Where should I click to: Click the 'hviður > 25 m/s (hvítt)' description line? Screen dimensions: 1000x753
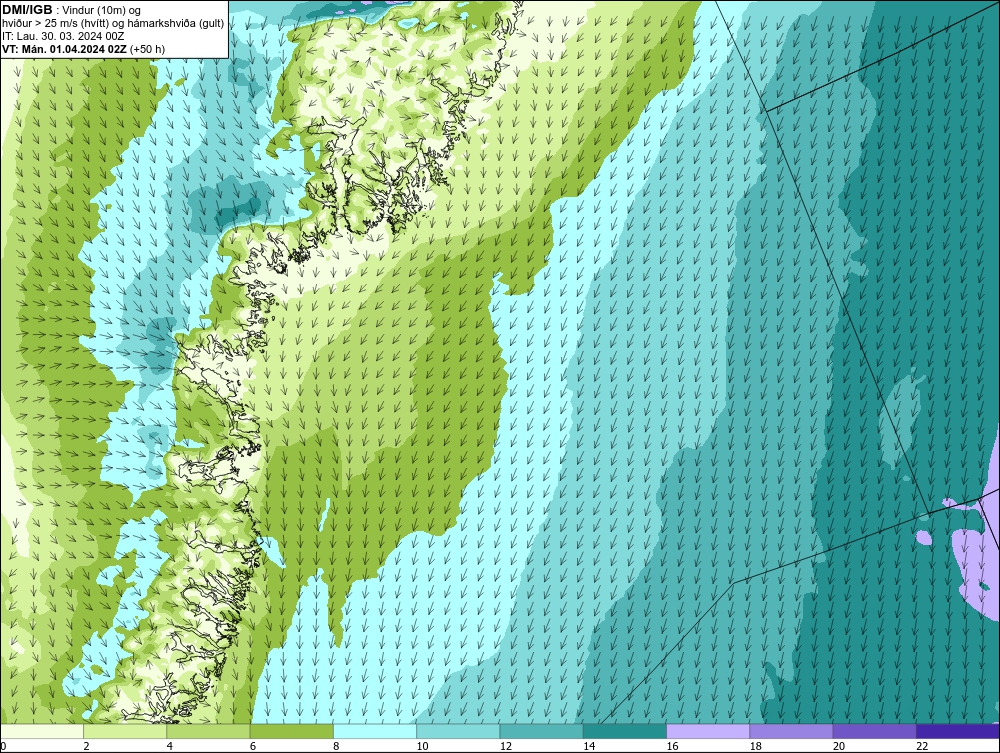point(113,24)
